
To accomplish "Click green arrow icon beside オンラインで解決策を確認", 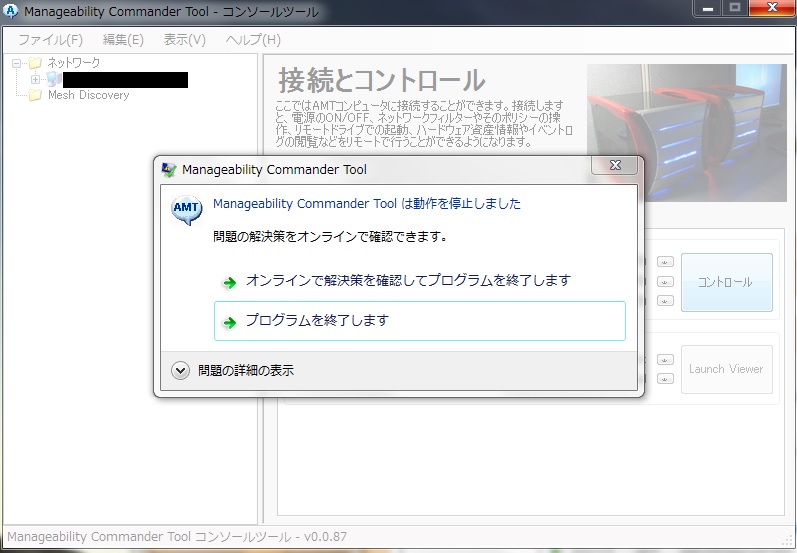I will pyautogui.click(x=230, y=282).
